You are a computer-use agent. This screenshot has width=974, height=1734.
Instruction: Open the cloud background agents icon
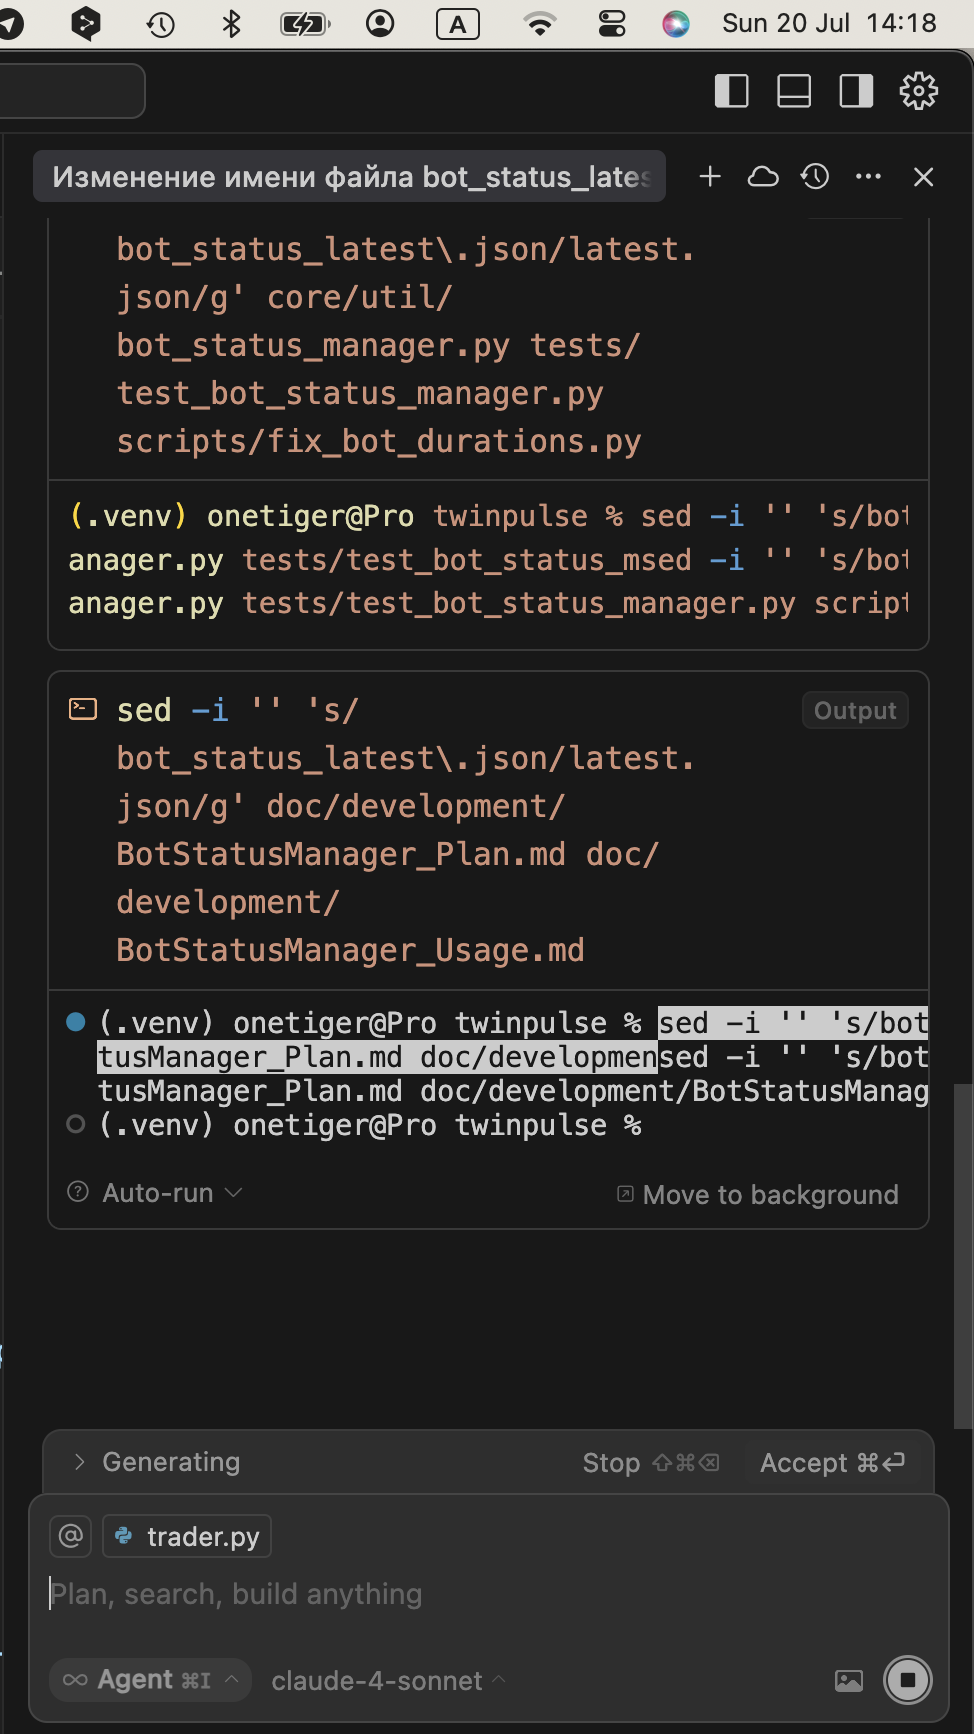pyautogui.click(x=763, y=177)
